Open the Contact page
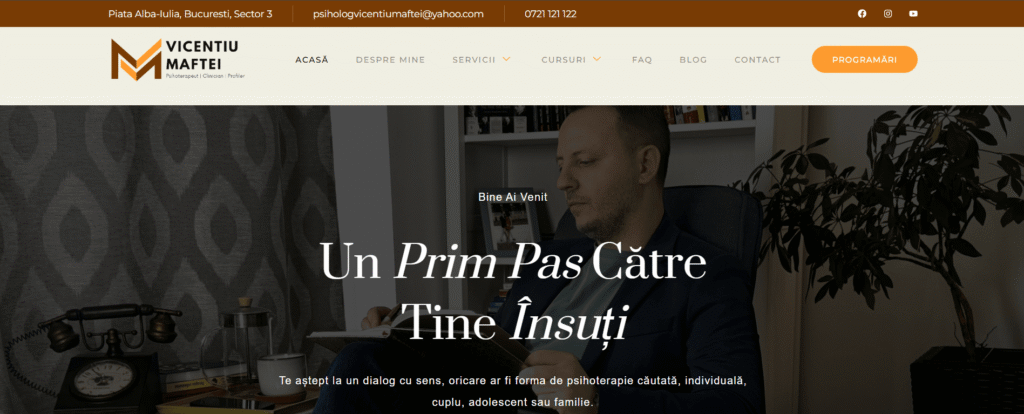1024x414 pixels. pos(758,60)
